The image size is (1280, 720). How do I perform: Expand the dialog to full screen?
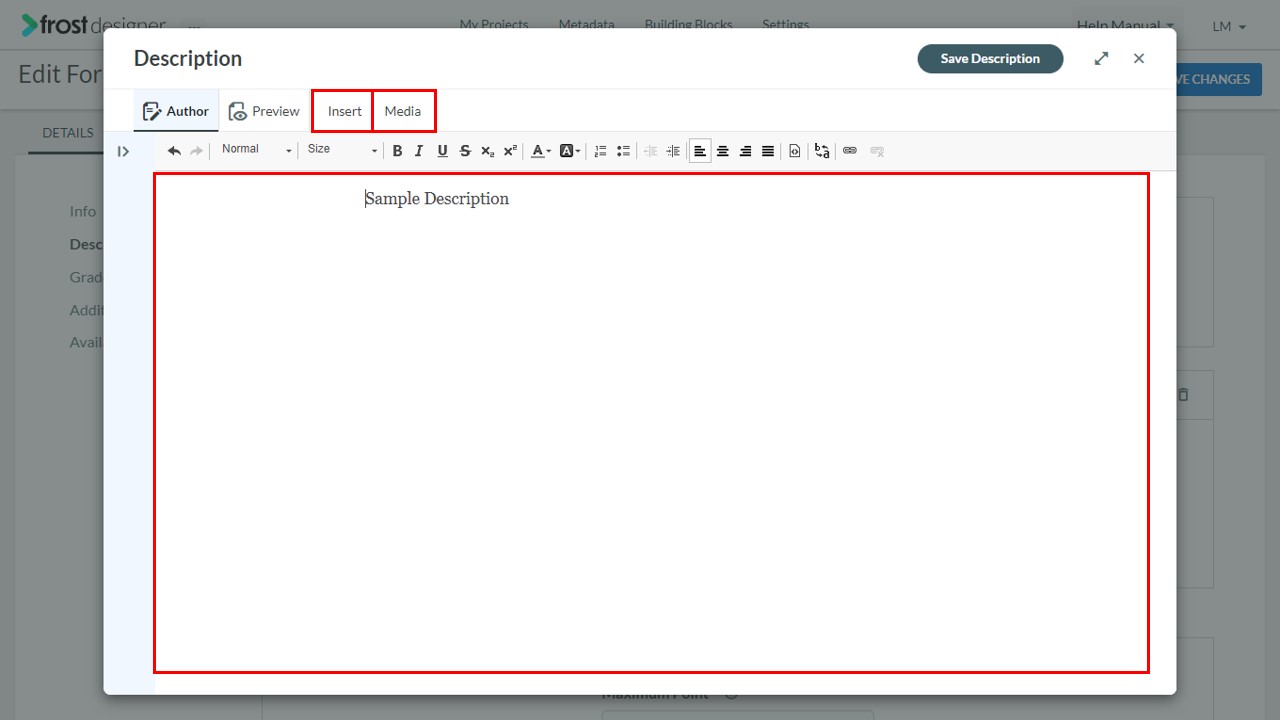tap(1101, 58)
